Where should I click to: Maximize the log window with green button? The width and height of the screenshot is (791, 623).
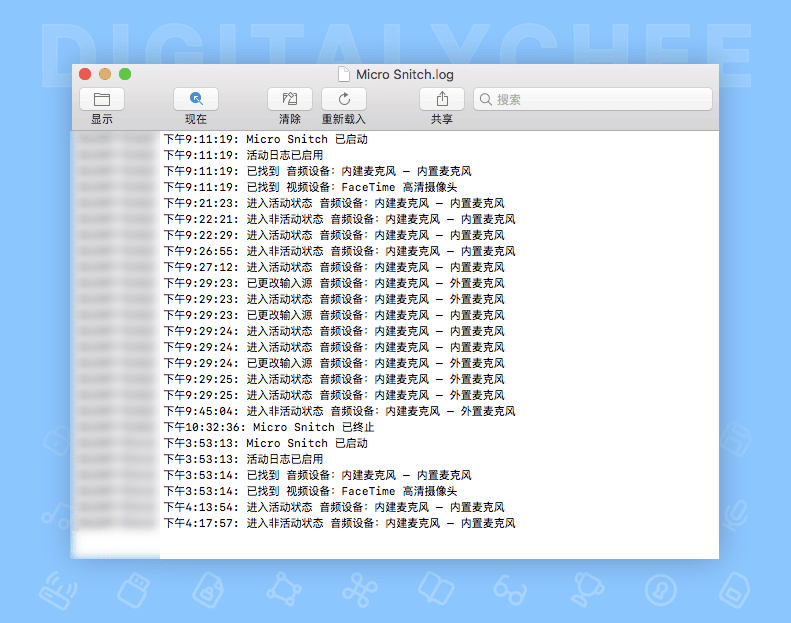[125, 74]
